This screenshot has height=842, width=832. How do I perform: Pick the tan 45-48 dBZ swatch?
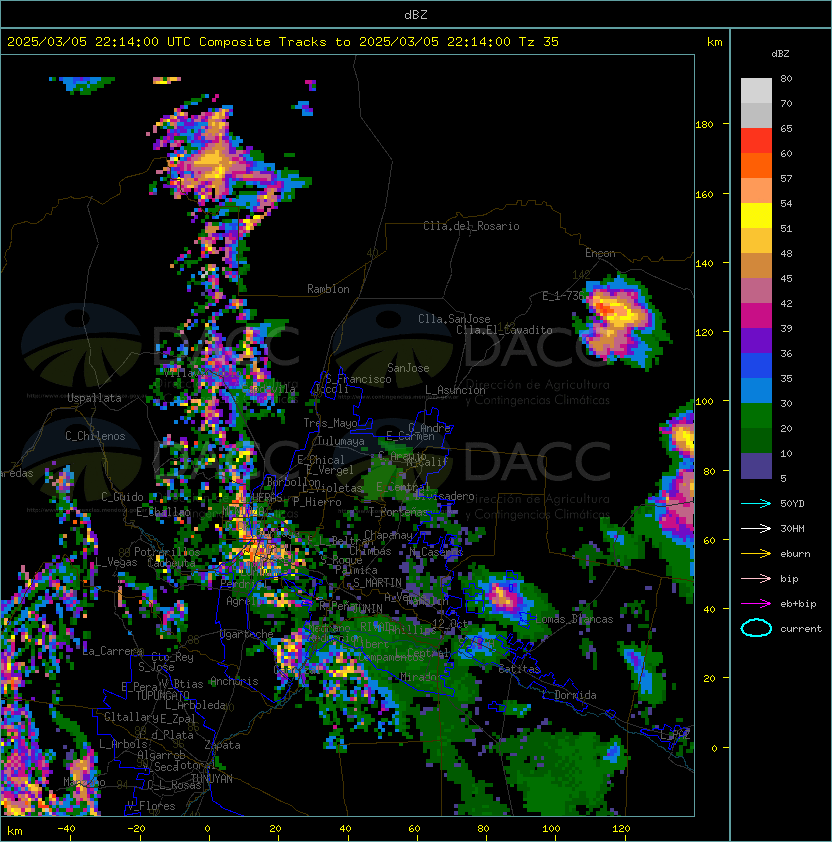(756, 265)
